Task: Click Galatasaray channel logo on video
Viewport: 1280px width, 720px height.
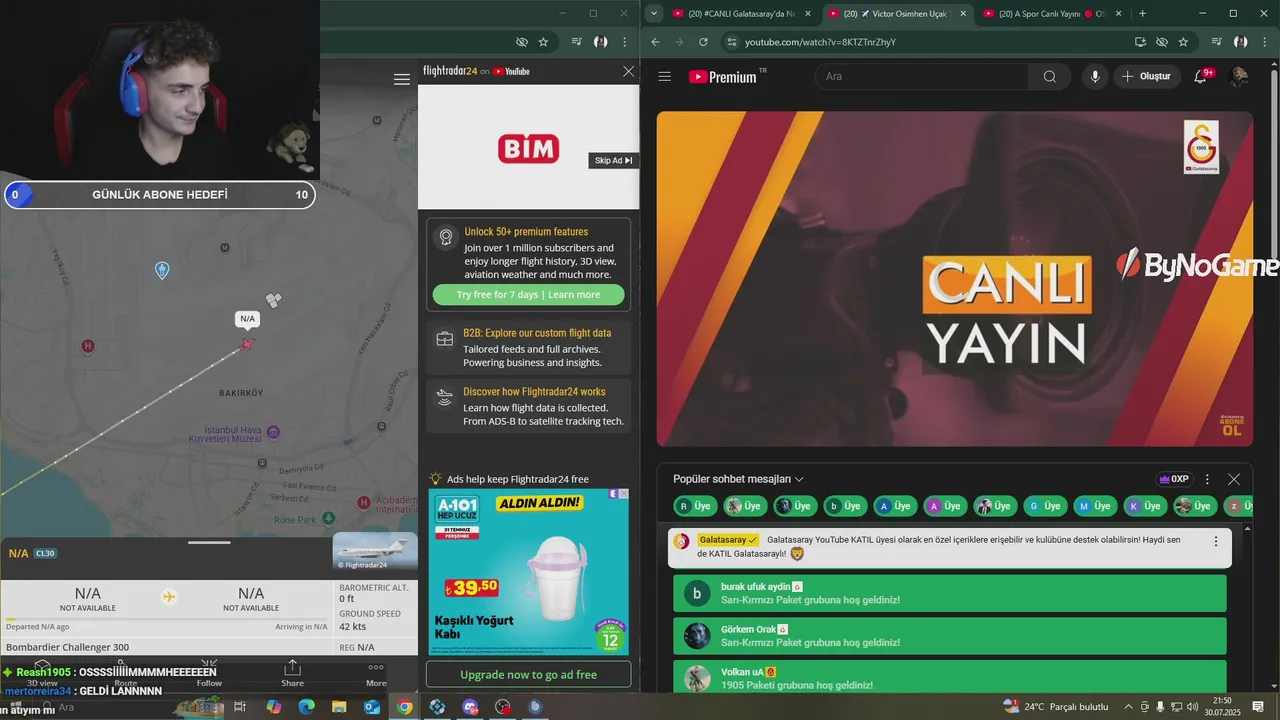Action: [1201, 148]
